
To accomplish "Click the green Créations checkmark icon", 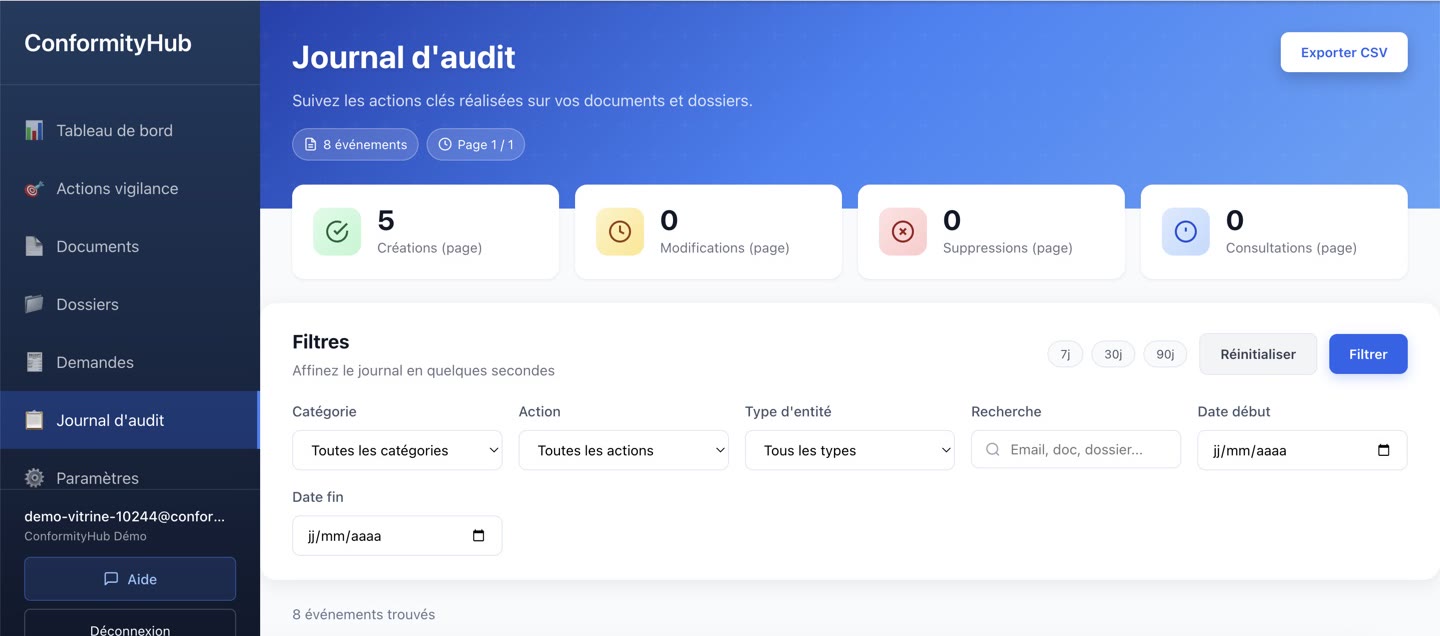I will coord(337,231).
